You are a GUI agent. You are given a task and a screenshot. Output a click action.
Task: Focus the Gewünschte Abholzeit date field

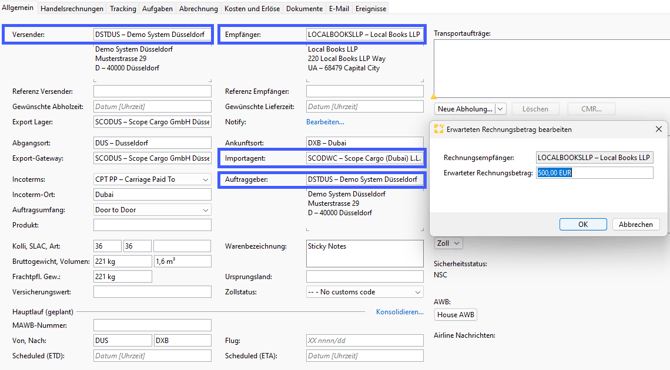click(152, 106)
